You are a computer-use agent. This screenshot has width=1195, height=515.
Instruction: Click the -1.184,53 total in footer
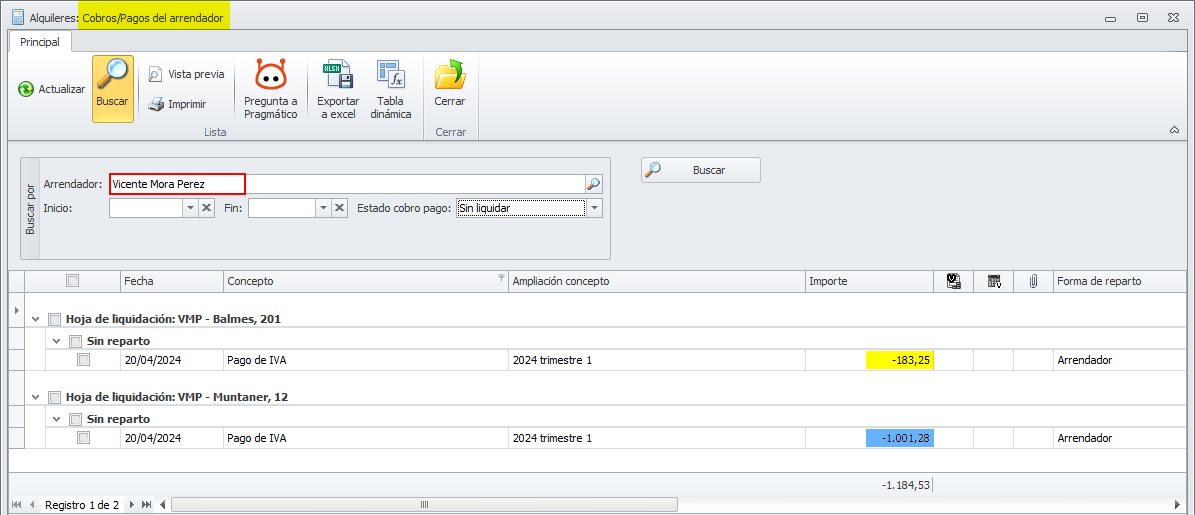(905, 485)
